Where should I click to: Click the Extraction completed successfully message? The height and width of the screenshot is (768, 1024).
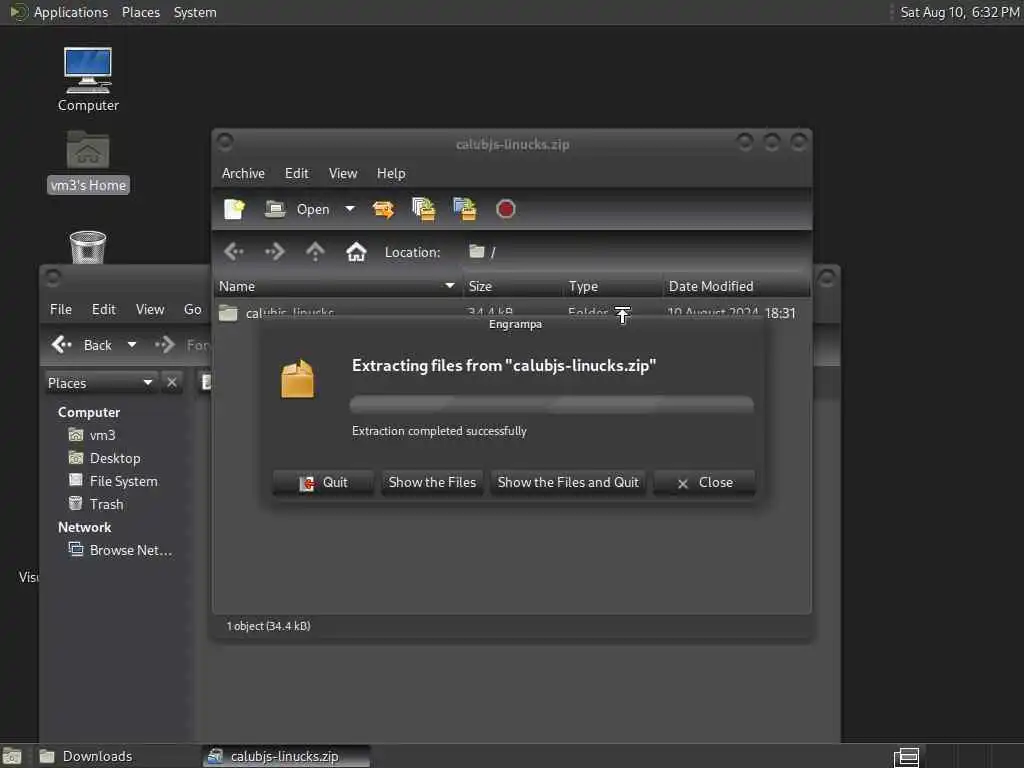[x=439, y=431]
